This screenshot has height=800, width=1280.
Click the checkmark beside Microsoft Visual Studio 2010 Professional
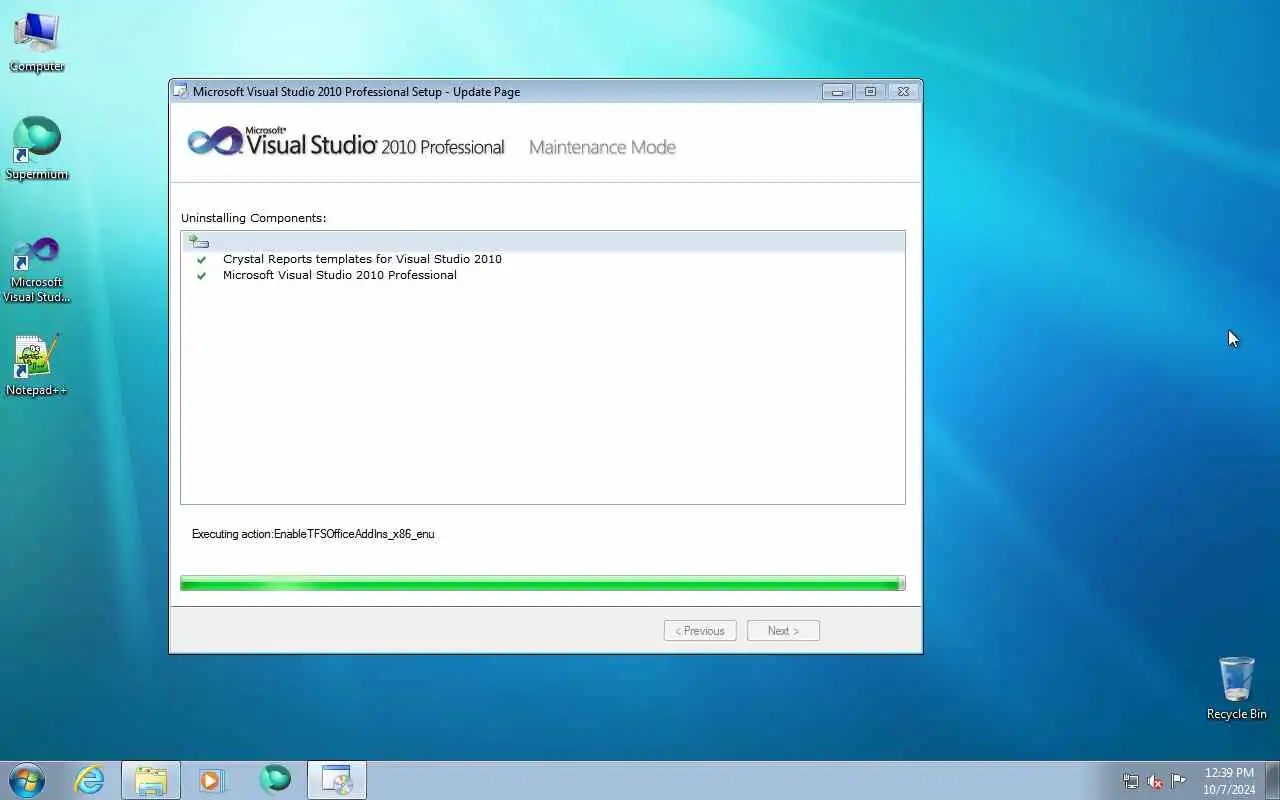pyautogui.click(x=201, y=275)
